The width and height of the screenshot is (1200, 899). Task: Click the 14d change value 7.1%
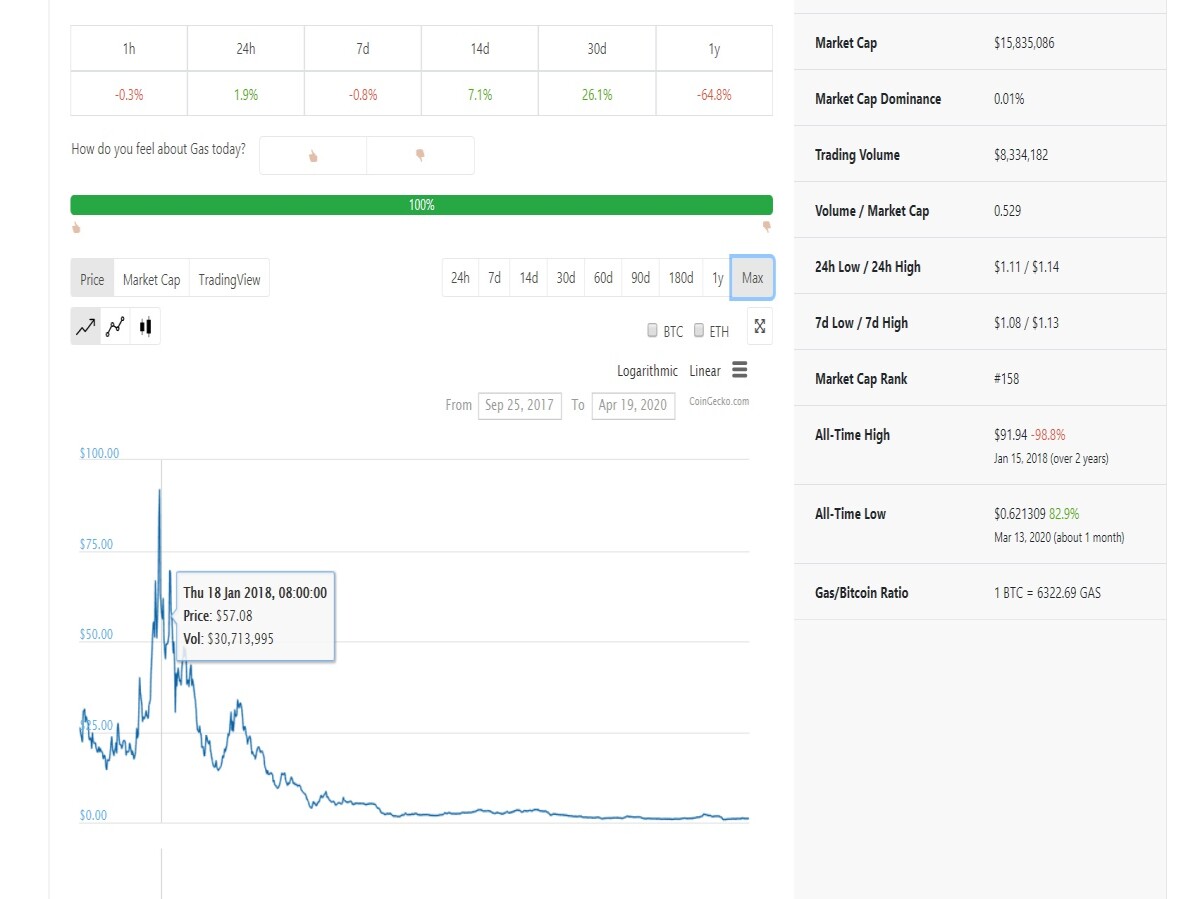coord(480,95)
